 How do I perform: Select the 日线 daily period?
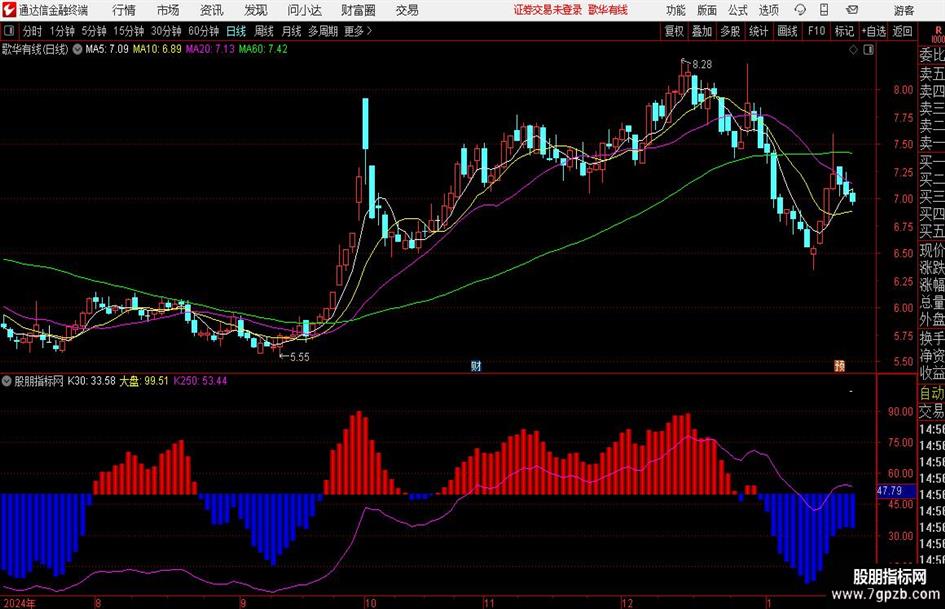click(236, 31)
